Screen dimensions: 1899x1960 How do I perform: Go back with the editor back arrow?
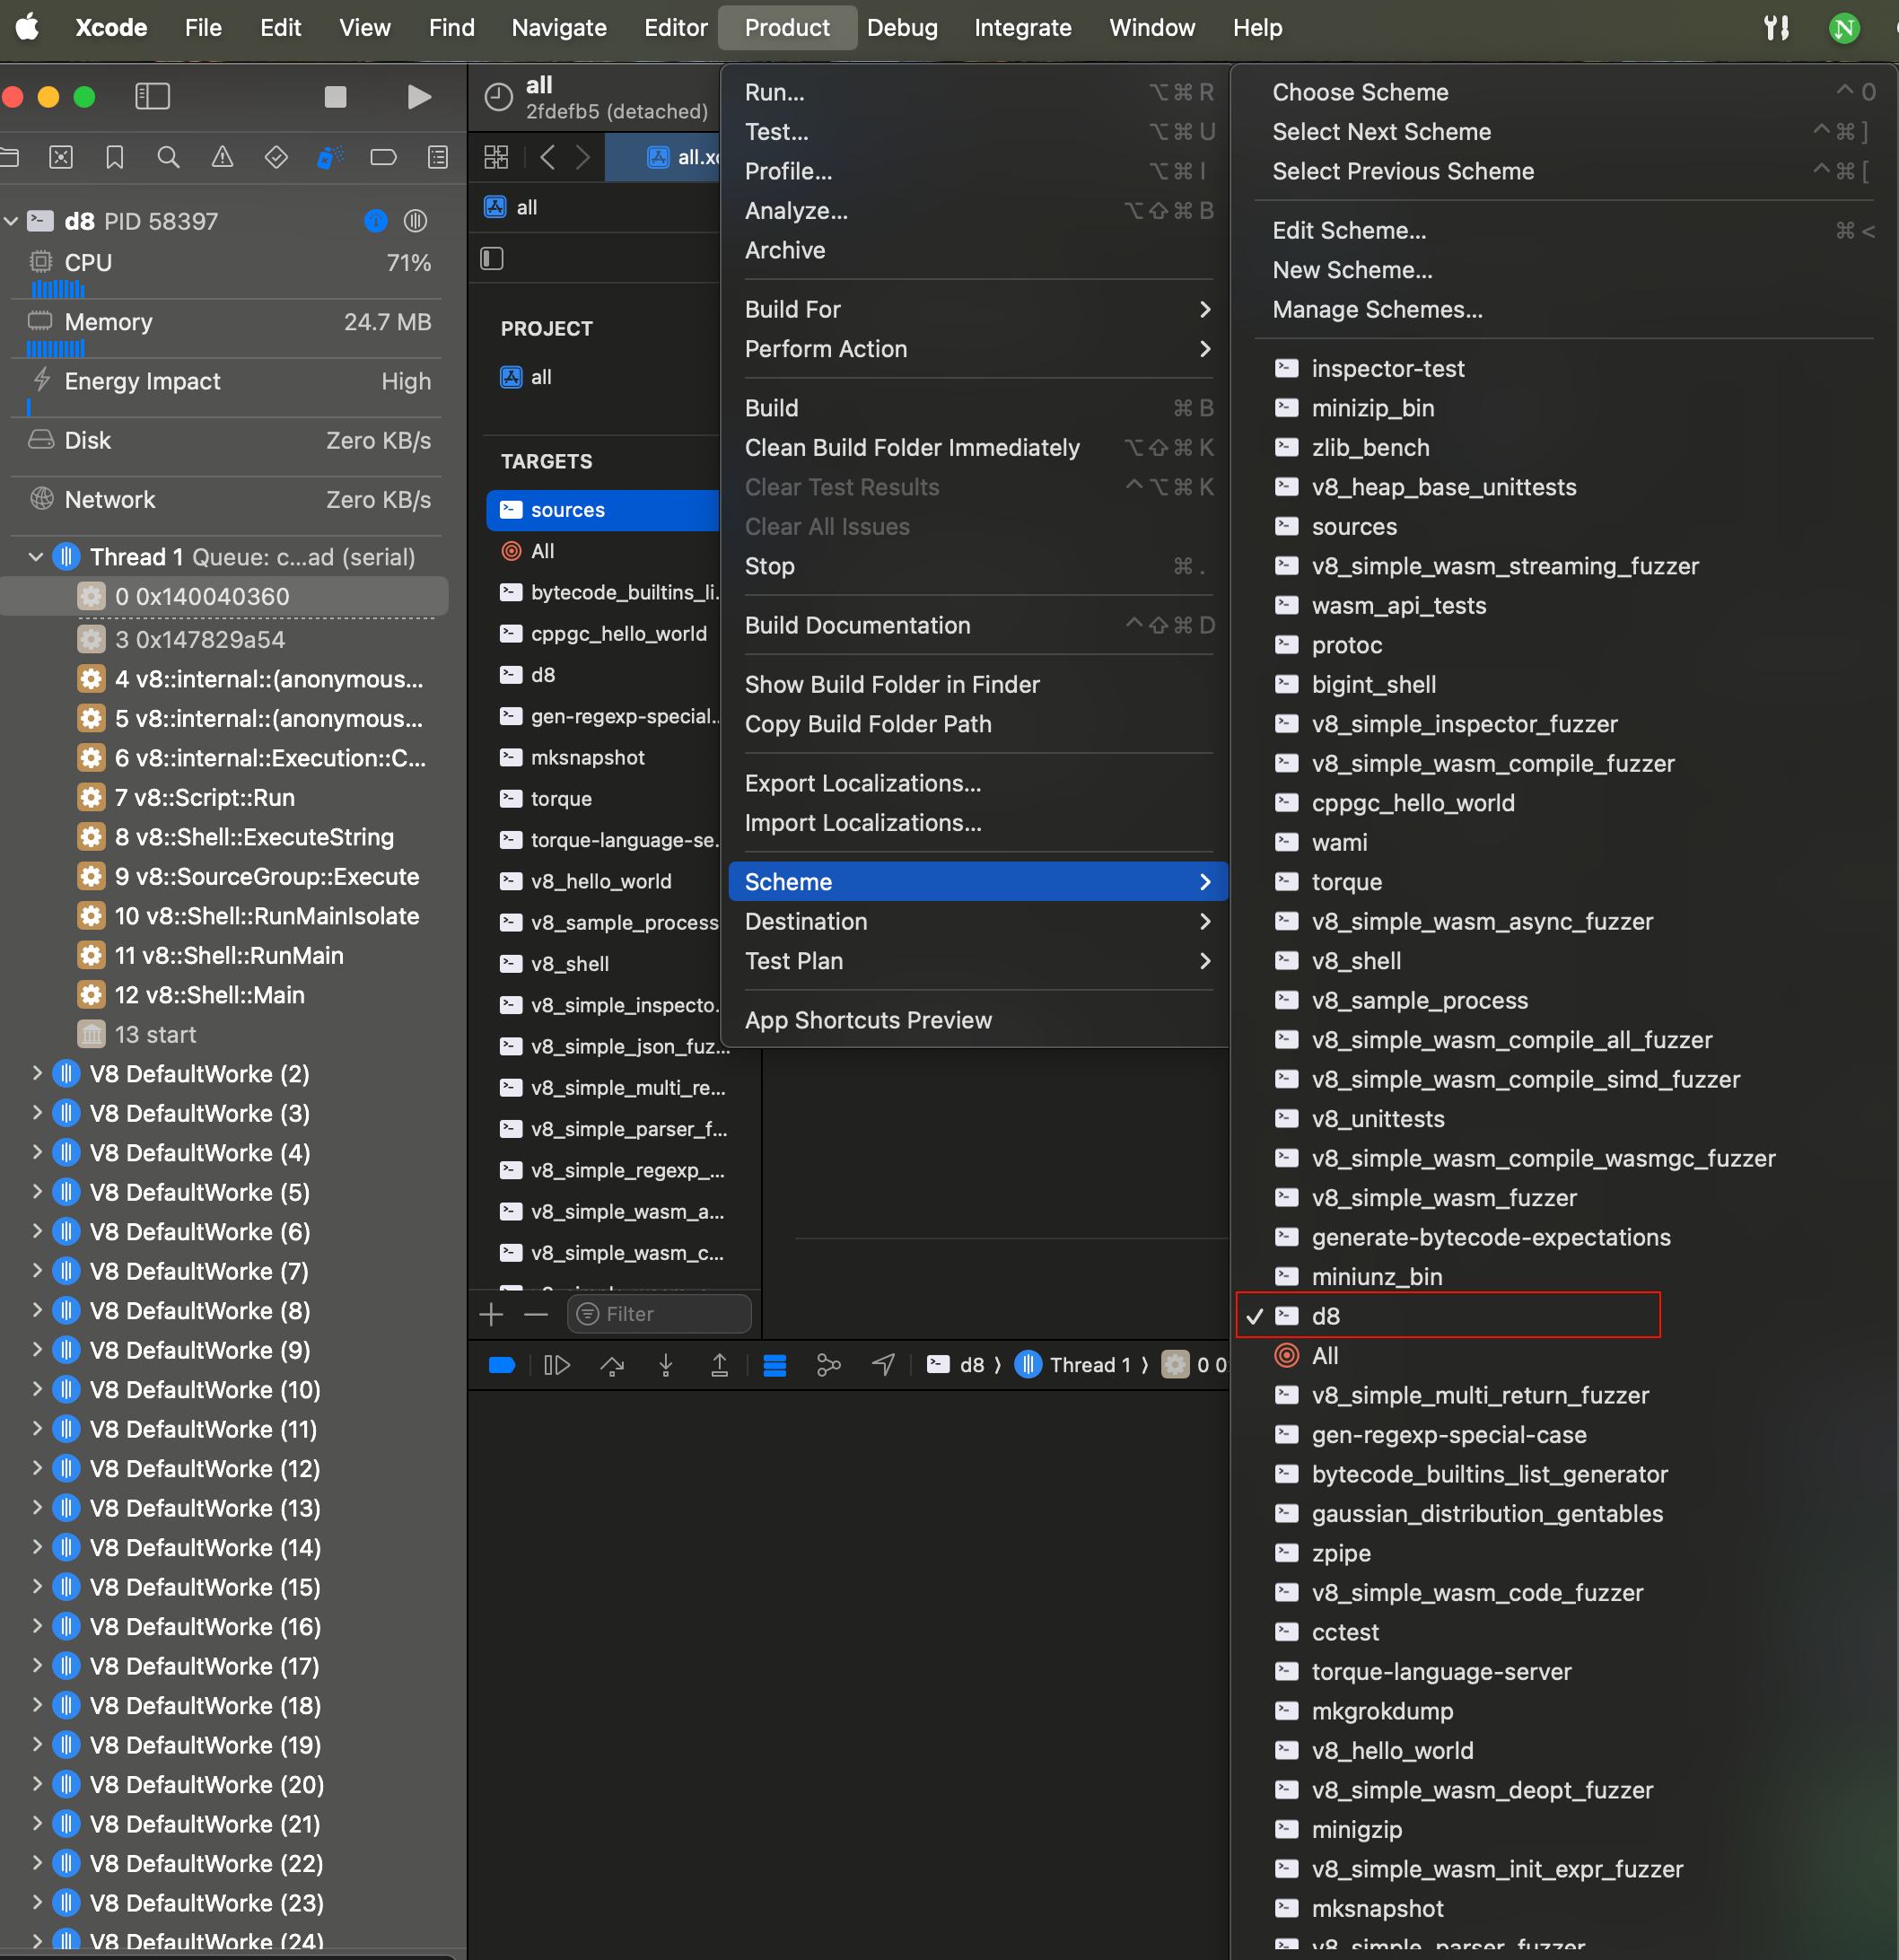coord(547,157)
